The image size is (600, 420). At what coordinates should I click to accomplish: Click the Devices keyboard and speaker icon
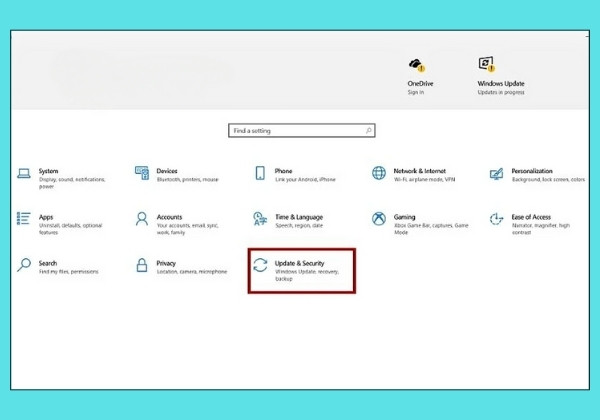142,173
